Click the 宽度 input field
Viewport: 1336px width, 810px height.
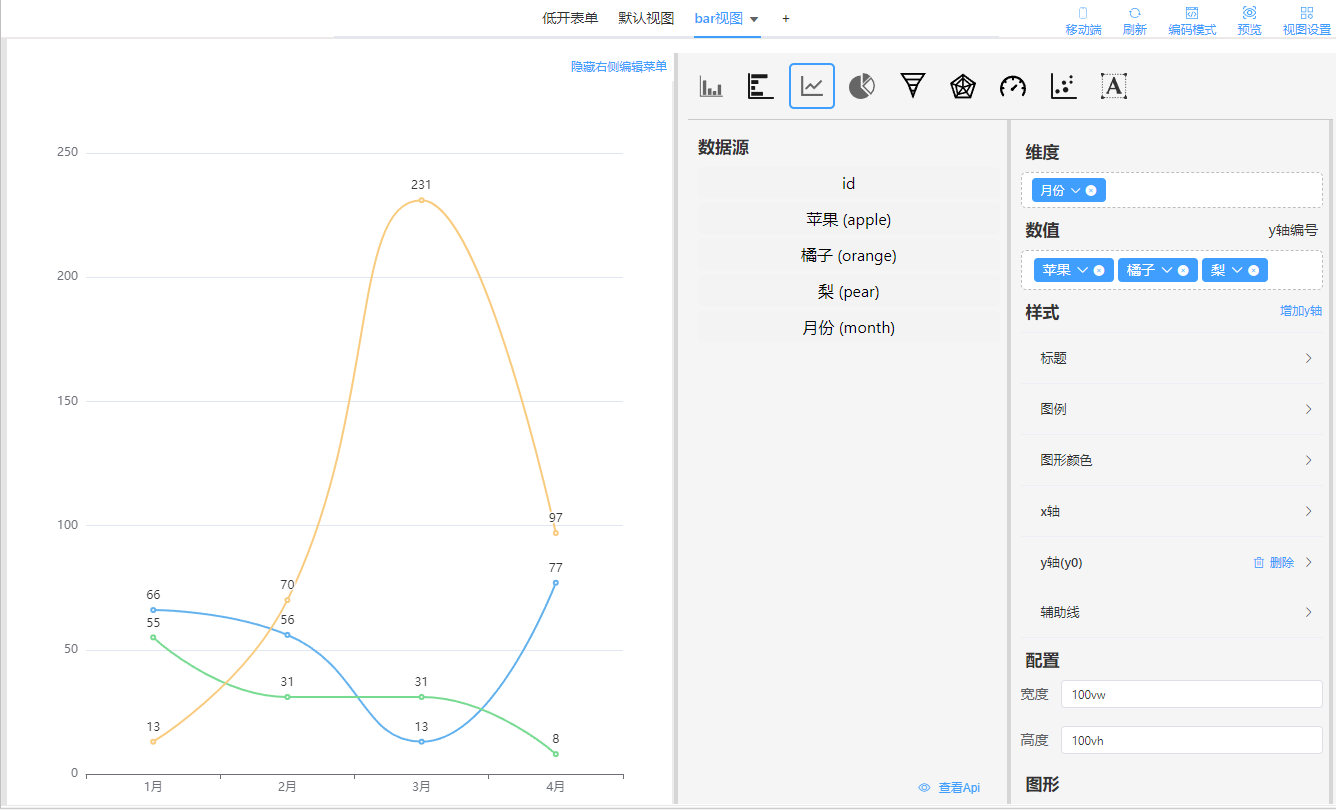click(1190, 694)
